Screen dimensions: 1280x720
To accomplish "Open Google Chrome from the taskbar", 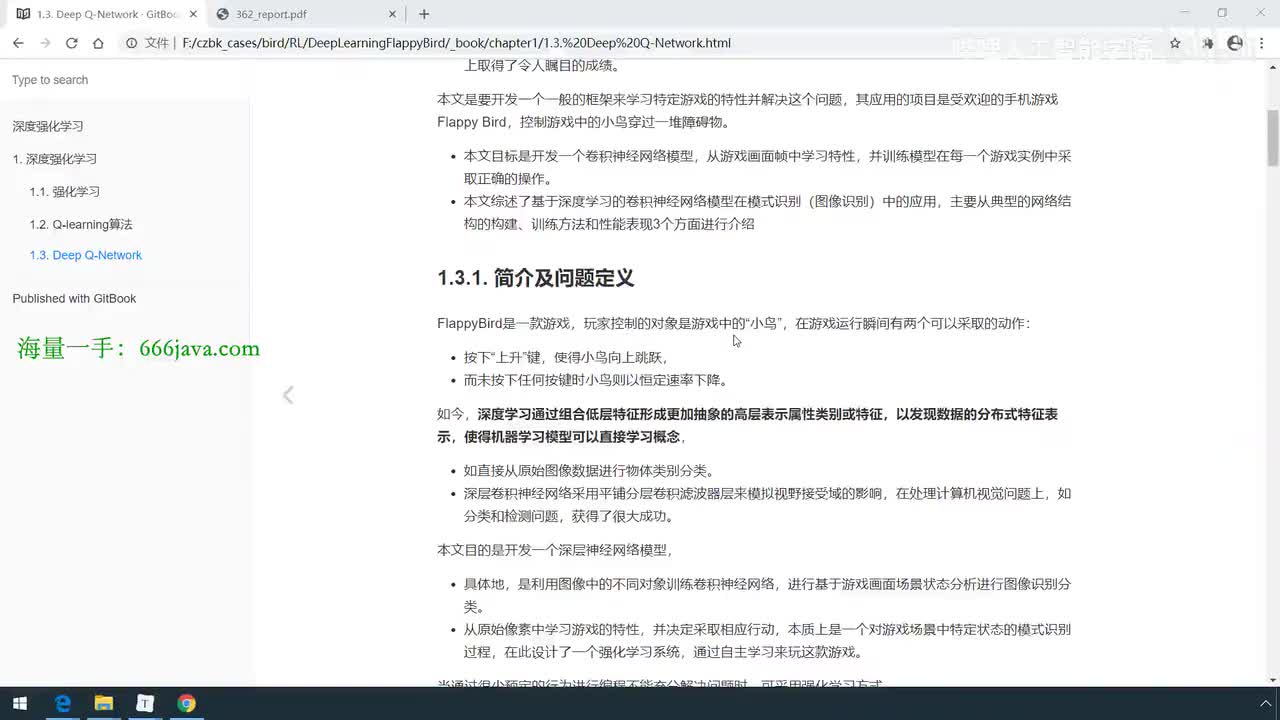I will (x=187, y=703).
